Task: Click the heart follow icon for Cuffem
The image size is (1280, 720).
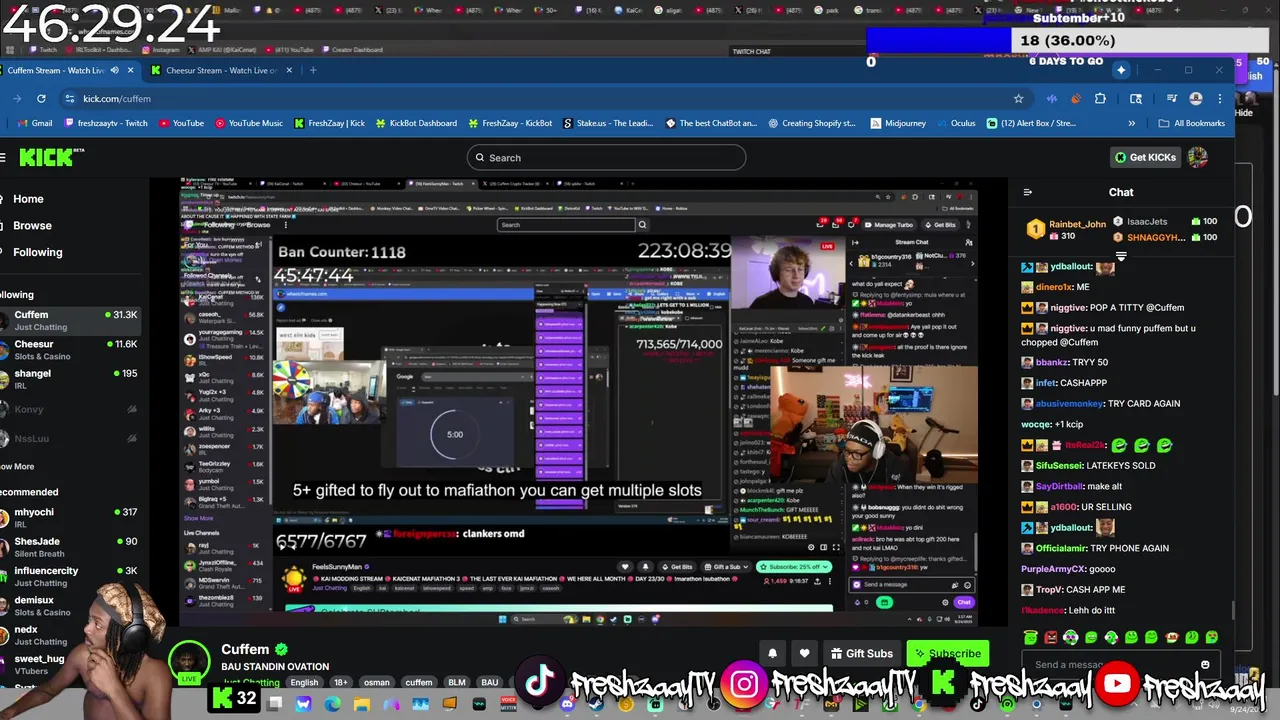Action: point(805,653)
